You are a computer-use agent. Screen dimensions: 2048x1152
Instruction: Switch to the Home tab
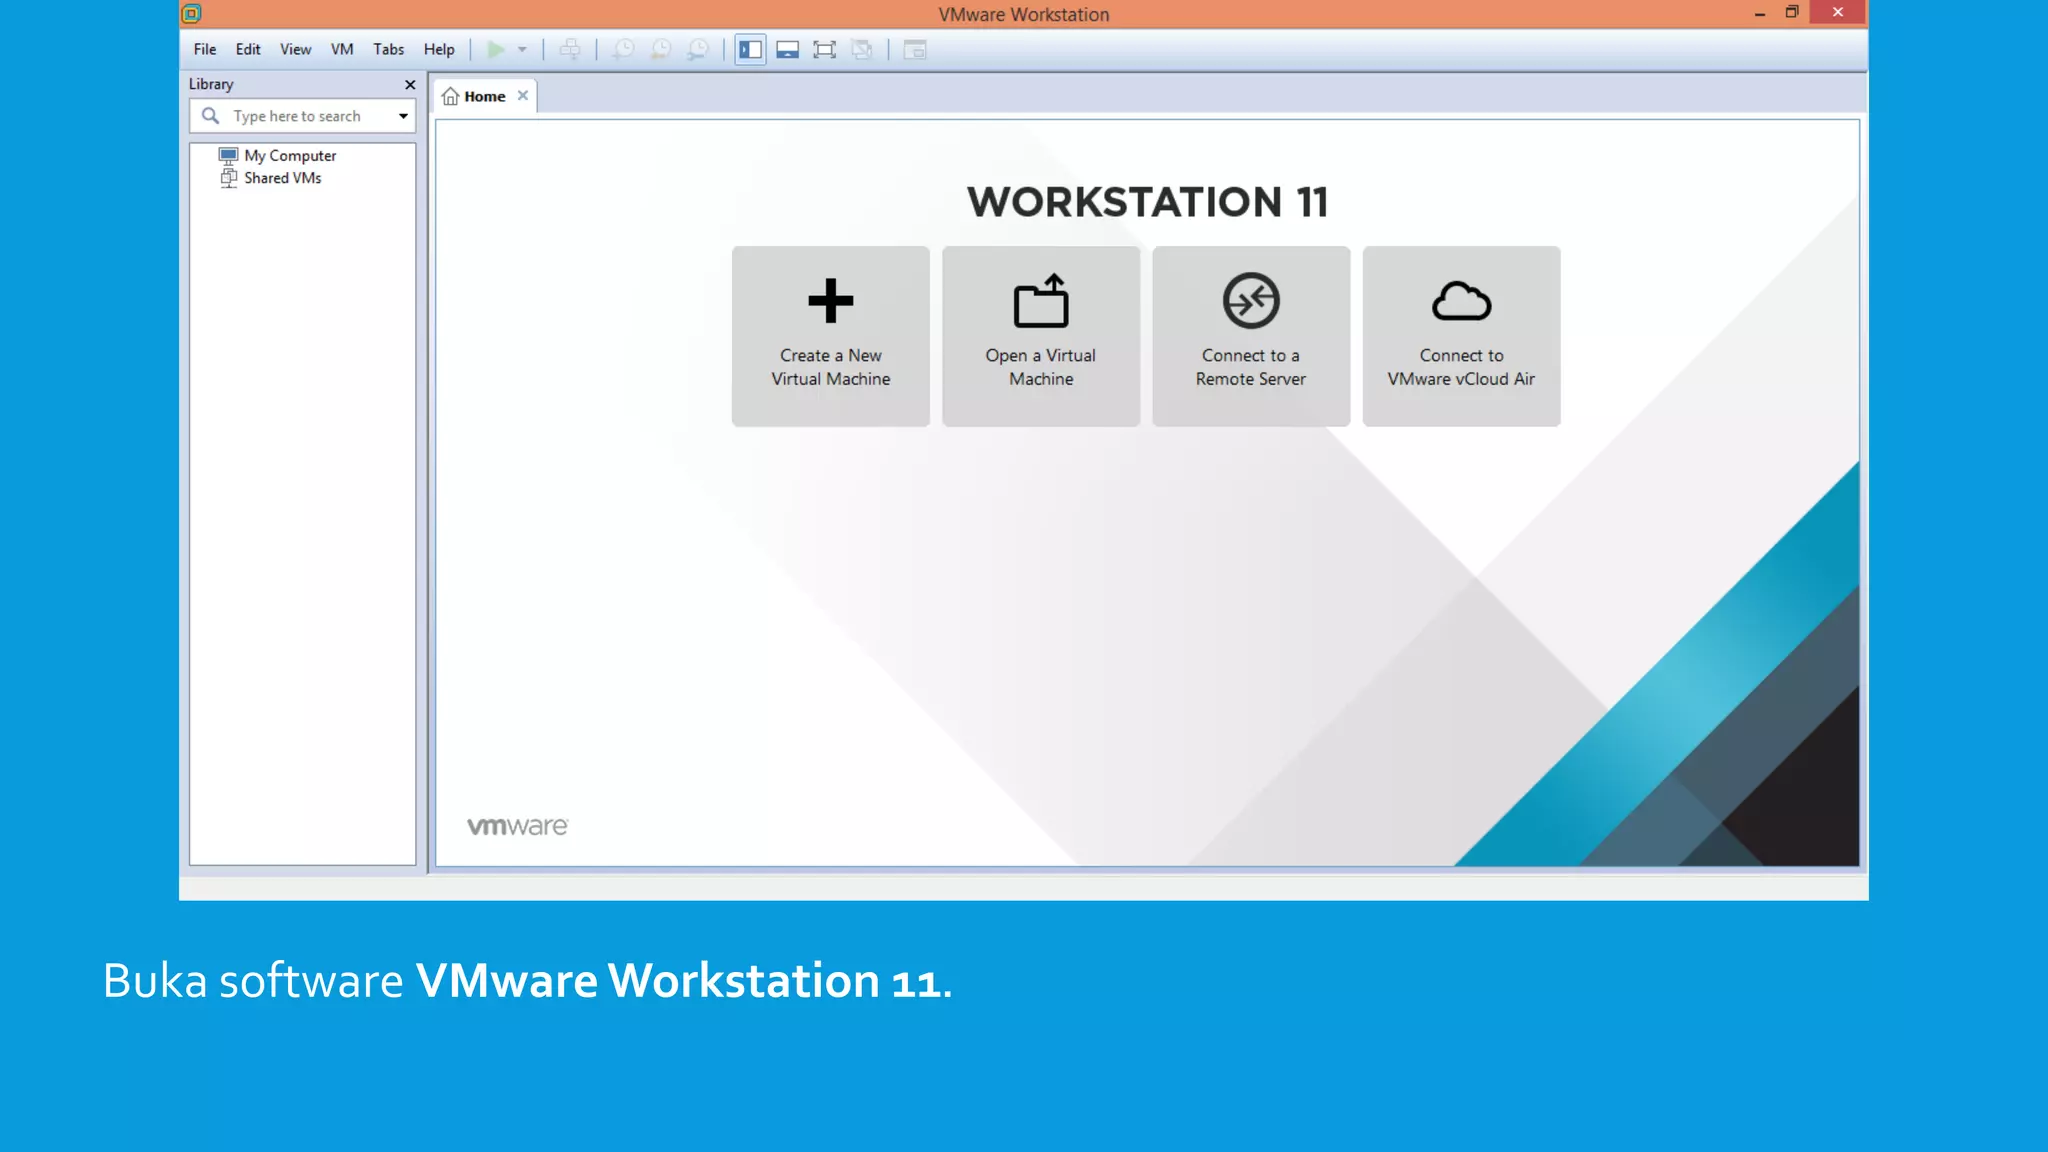coord(484,97)
